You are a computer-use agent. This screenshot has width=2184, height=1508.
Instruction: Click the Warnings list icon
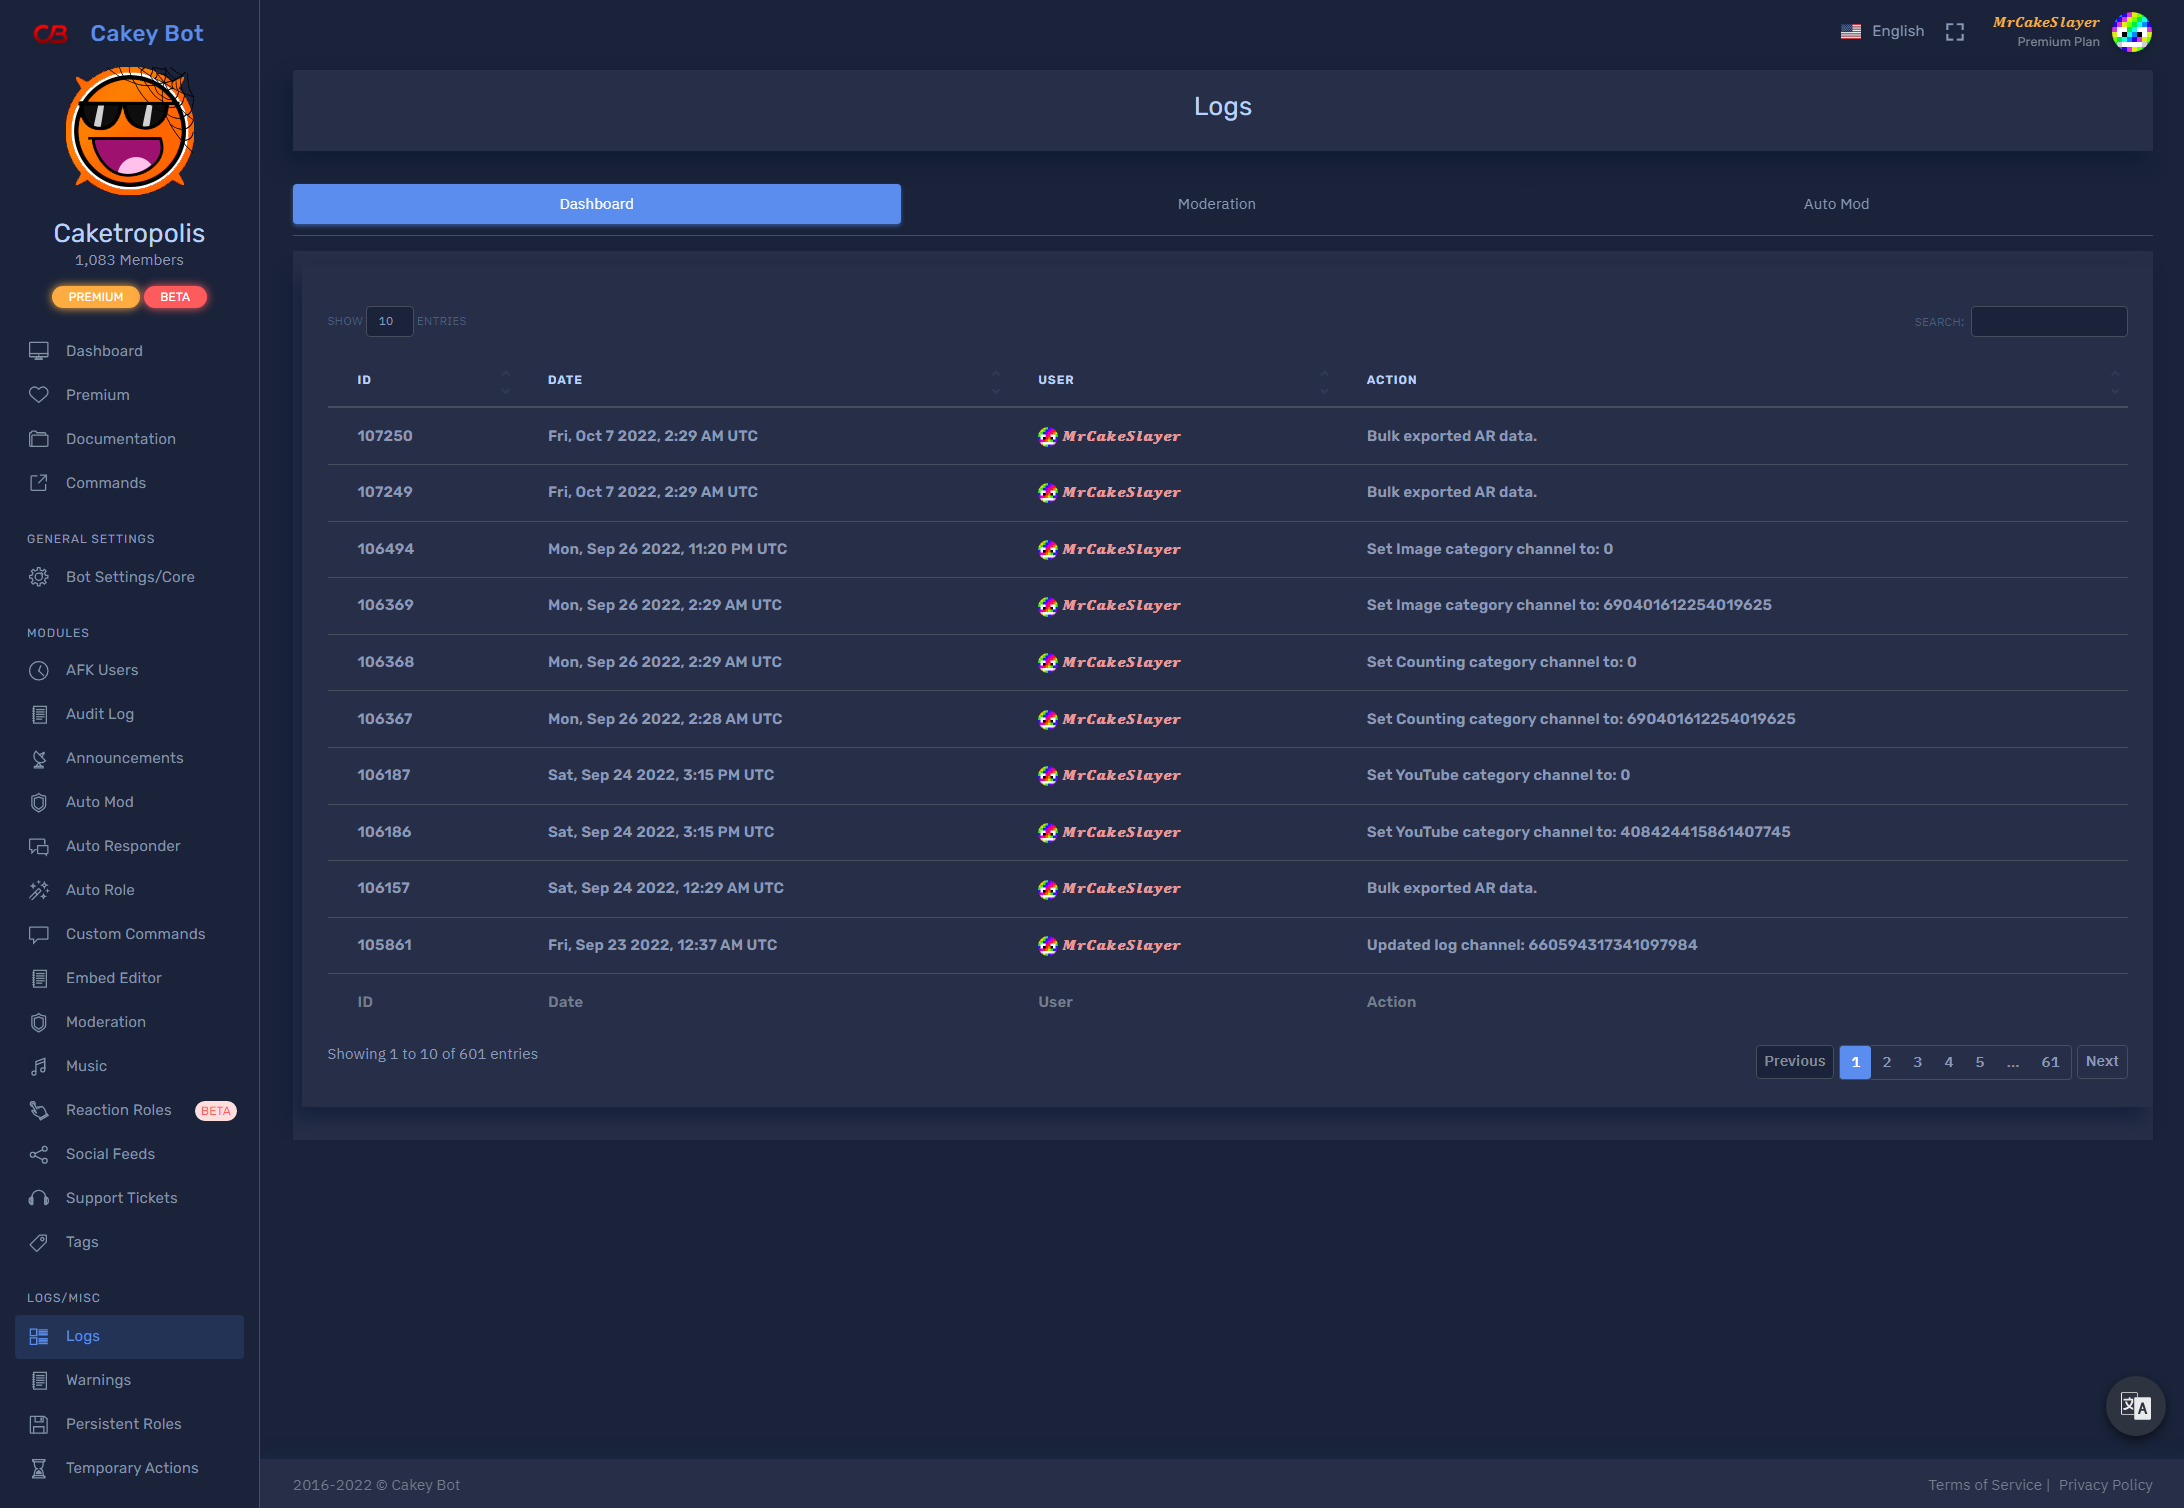(x=39, y=1380)
